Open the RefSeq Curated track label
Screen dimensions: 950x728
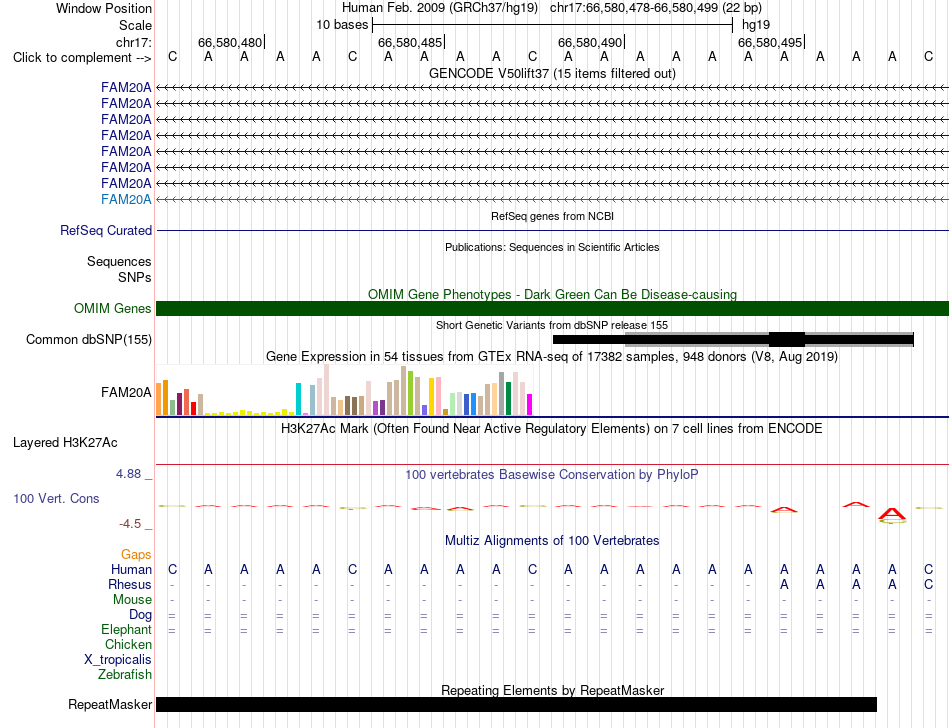click(x=105, y=231)
